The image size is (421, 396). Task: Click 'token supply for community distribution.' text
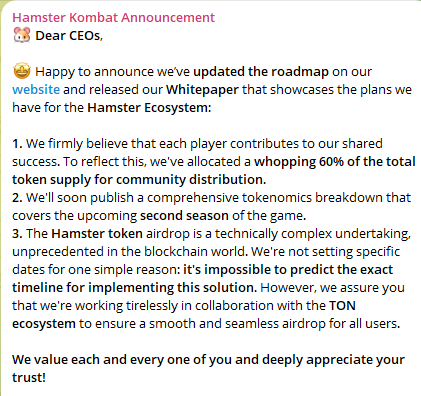point(139,180)
